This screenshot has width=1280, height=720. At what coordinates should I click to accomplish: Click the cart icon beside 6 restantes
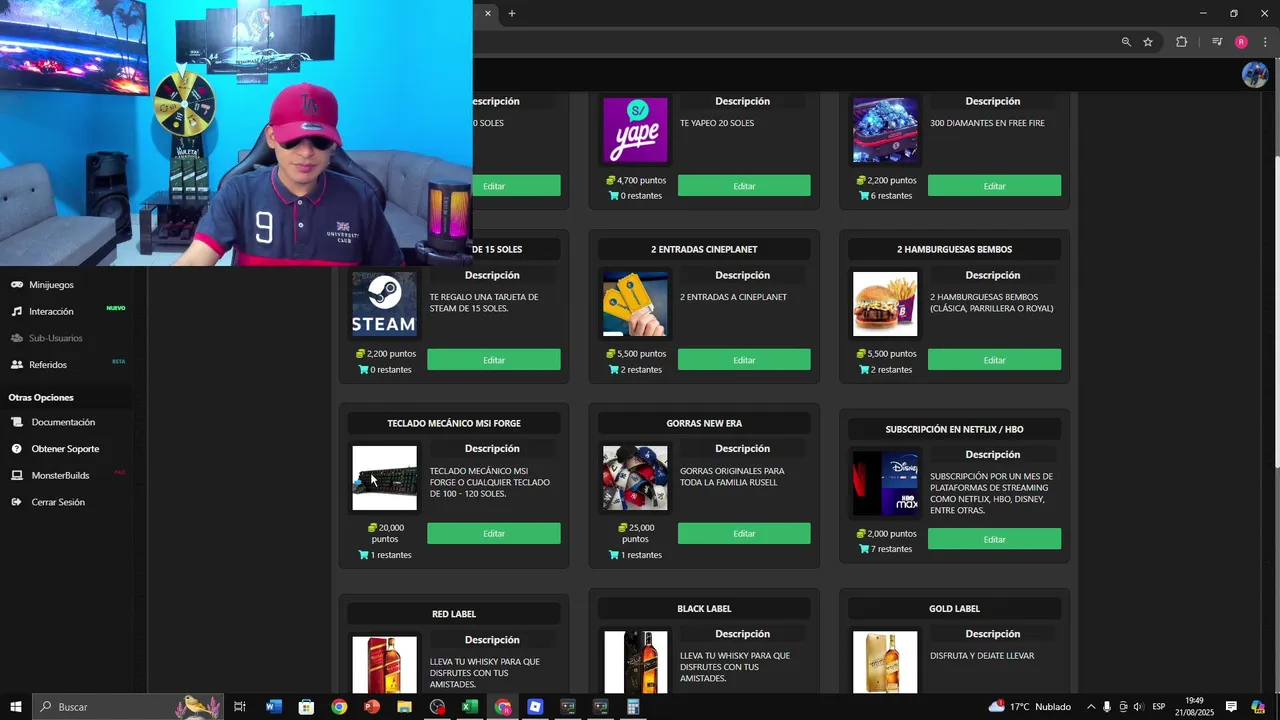[863, 196]
